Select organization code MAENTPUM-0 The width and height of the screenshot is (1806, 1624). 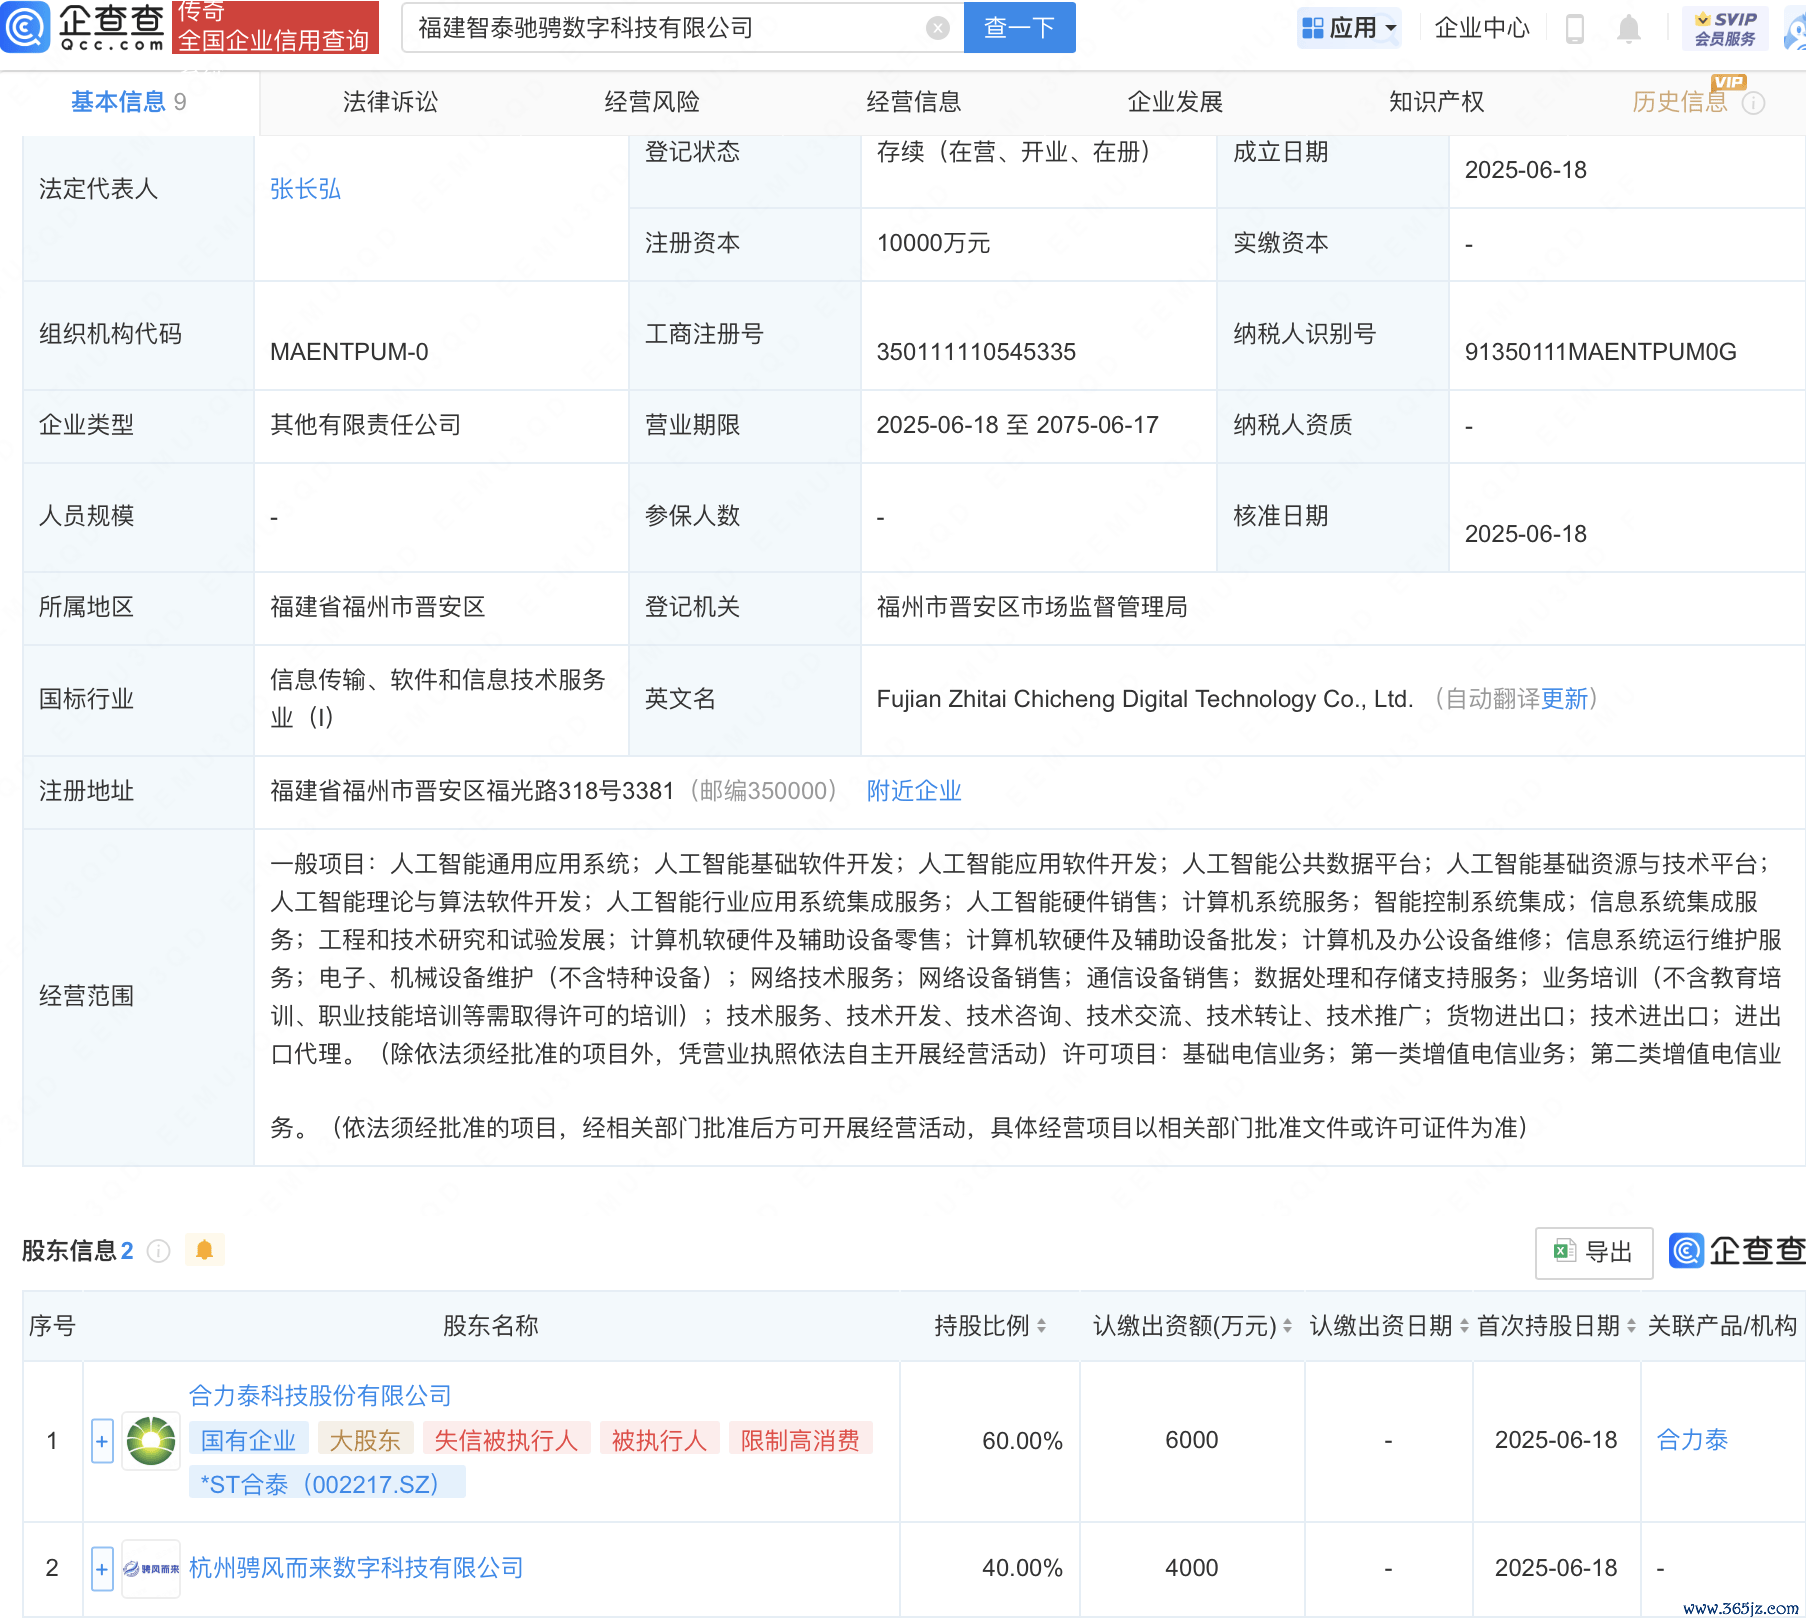tap(349, 352)
